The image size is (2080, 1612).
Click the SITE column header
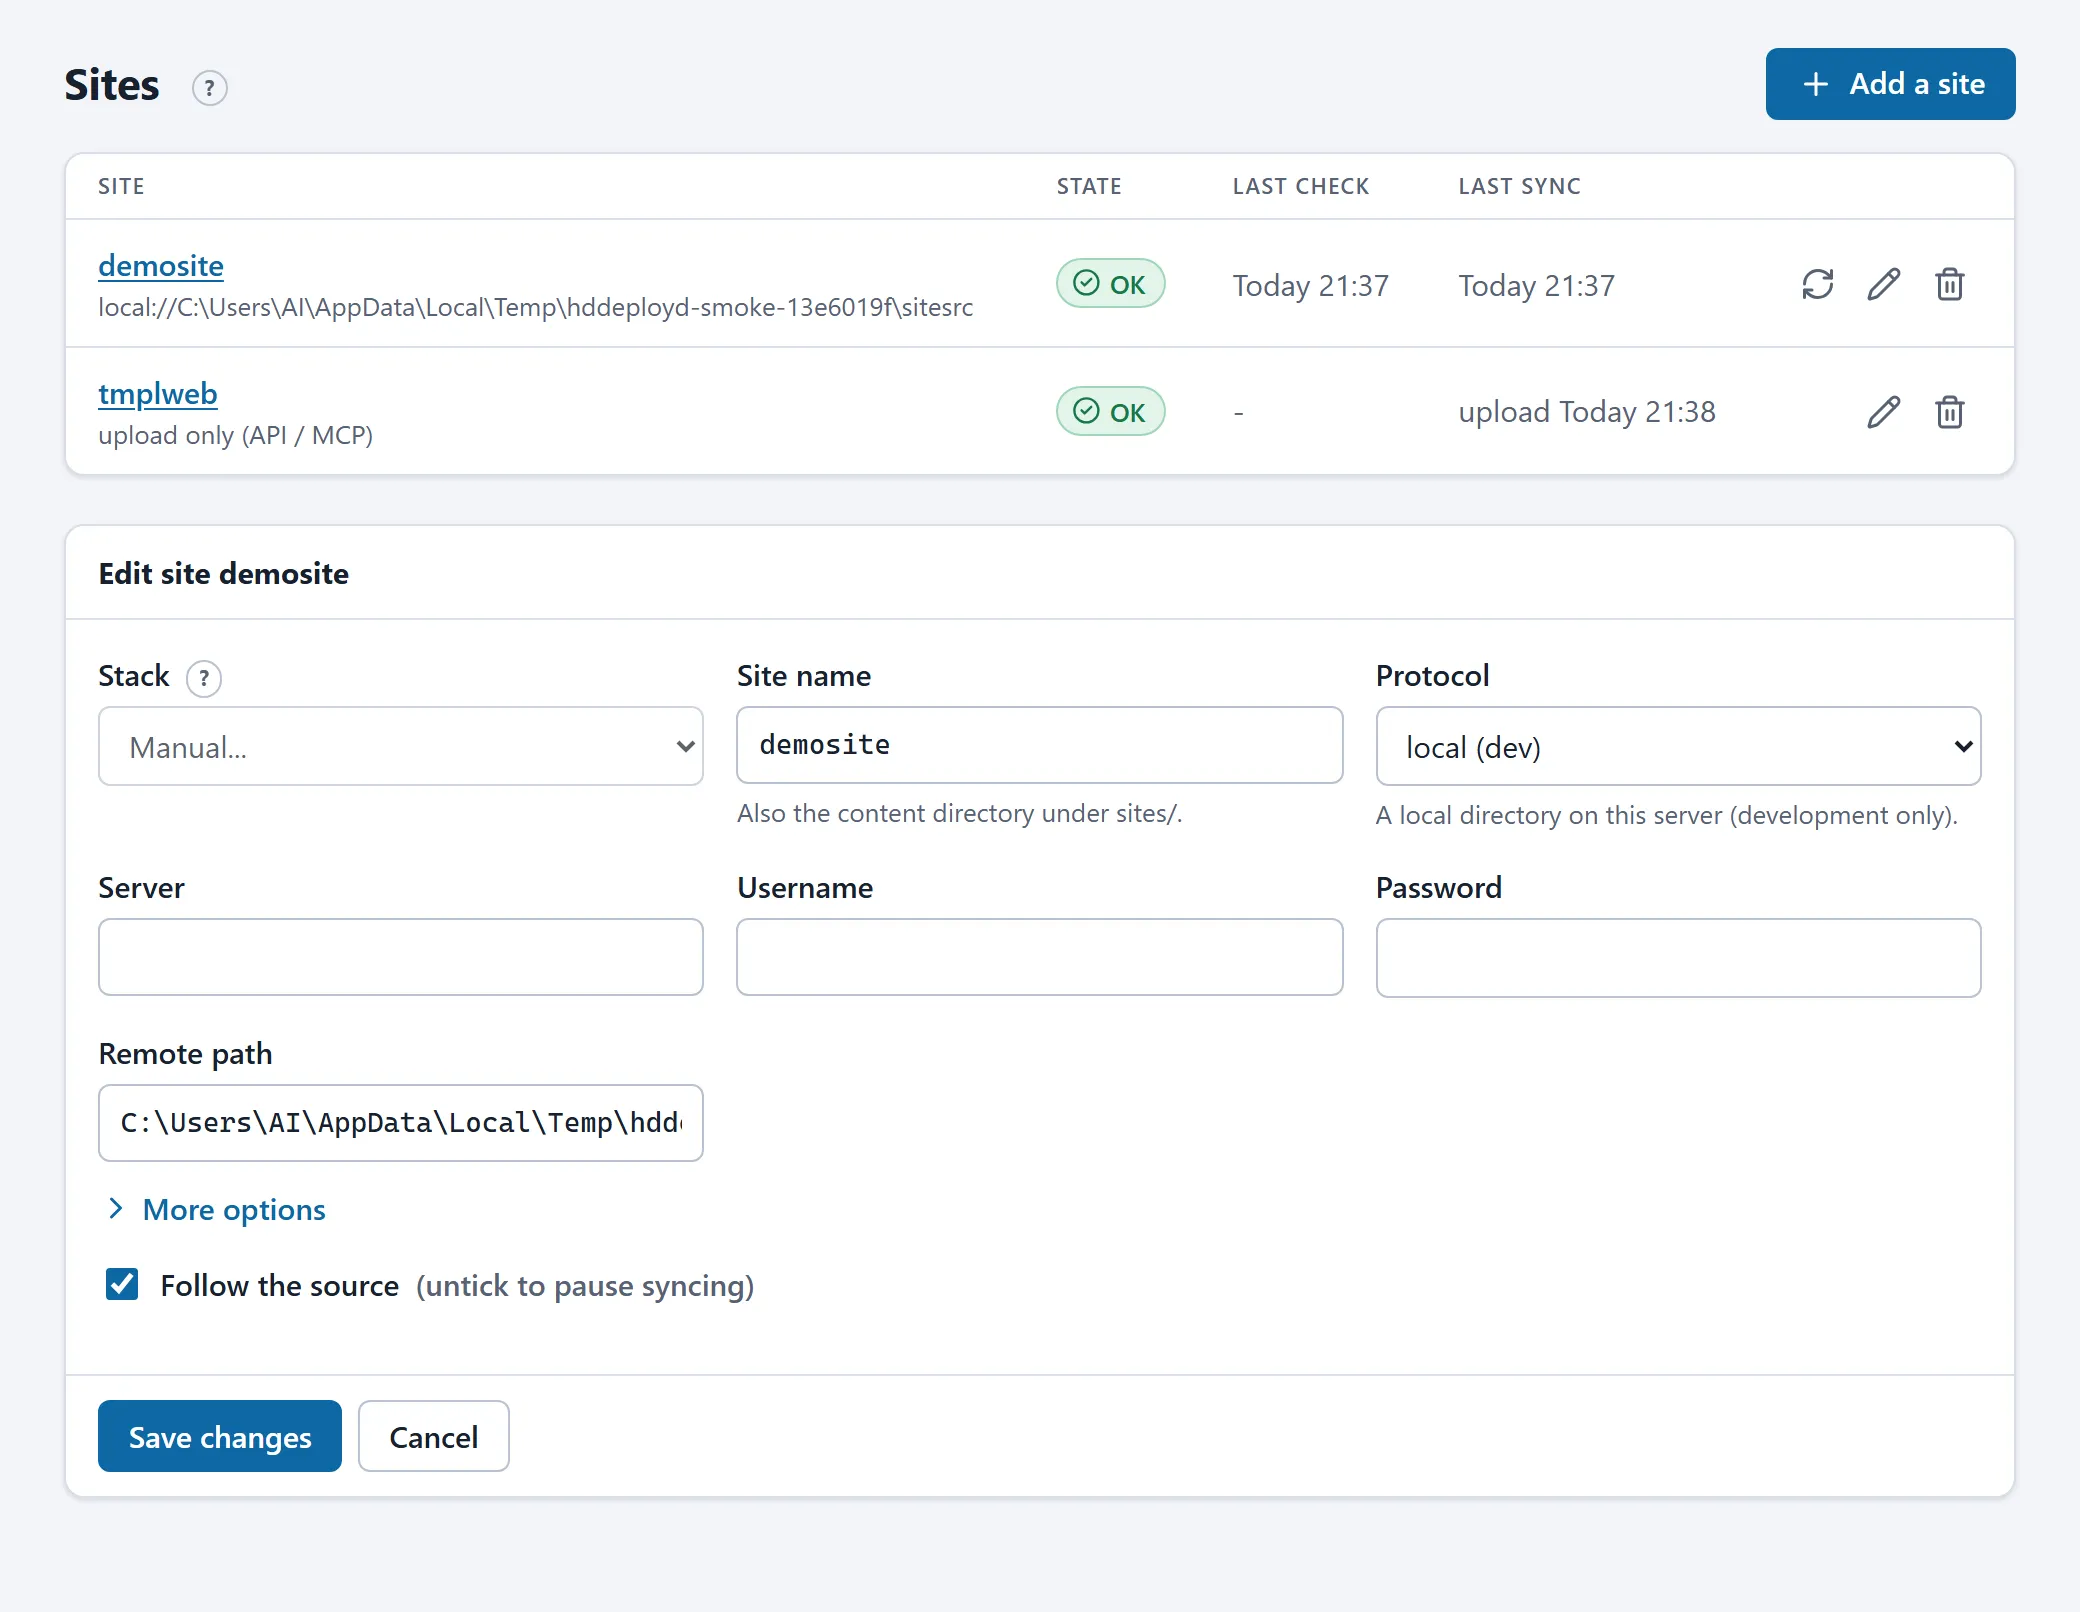[121, 186]
